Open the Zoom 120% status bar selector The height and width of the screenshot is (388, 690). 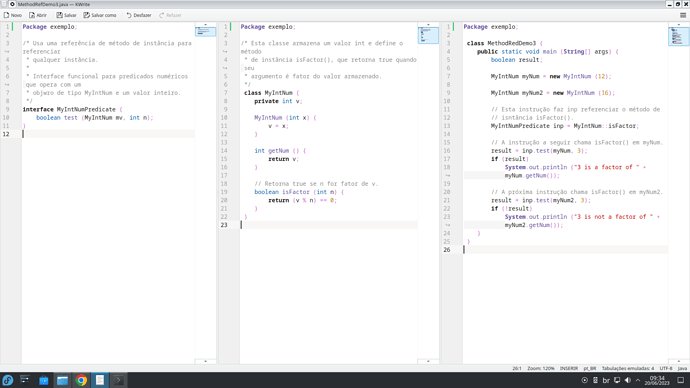[540, 368]
